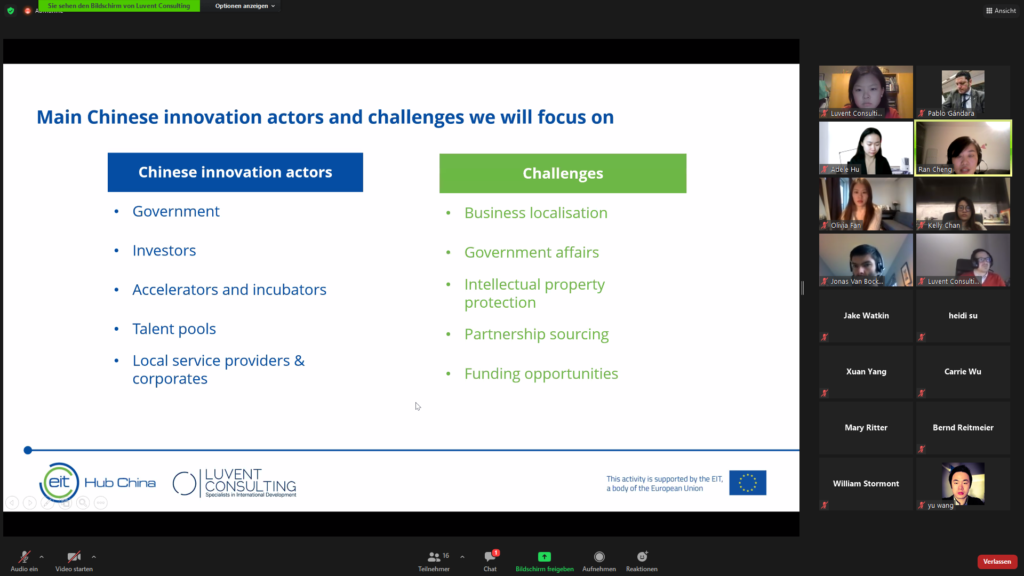Viewport: 1024px width, 576px height.
Task: Open audio options arrow beside microphone
Action: click(x=42, y=556)
